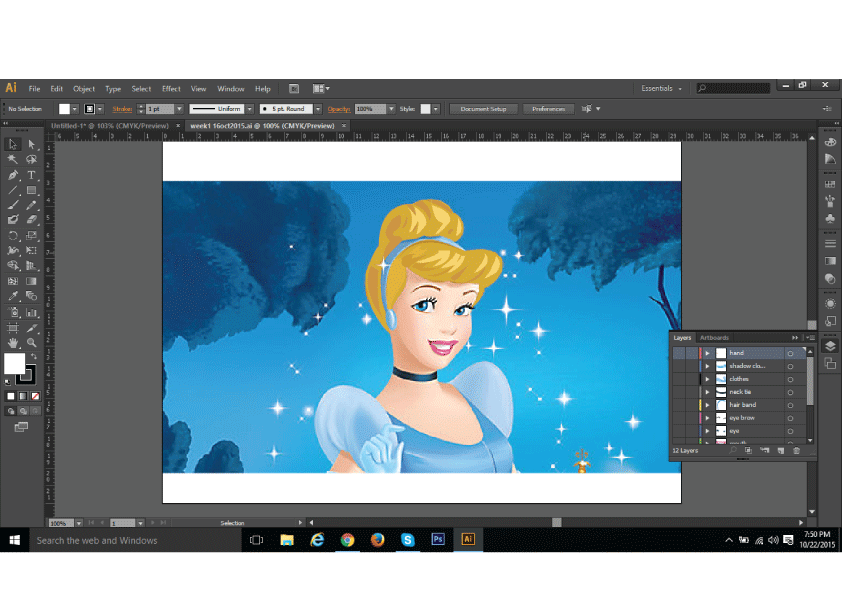Switch to Untitled-1 document tab
This screenshot has width=842, height=595.
(110, 126)
